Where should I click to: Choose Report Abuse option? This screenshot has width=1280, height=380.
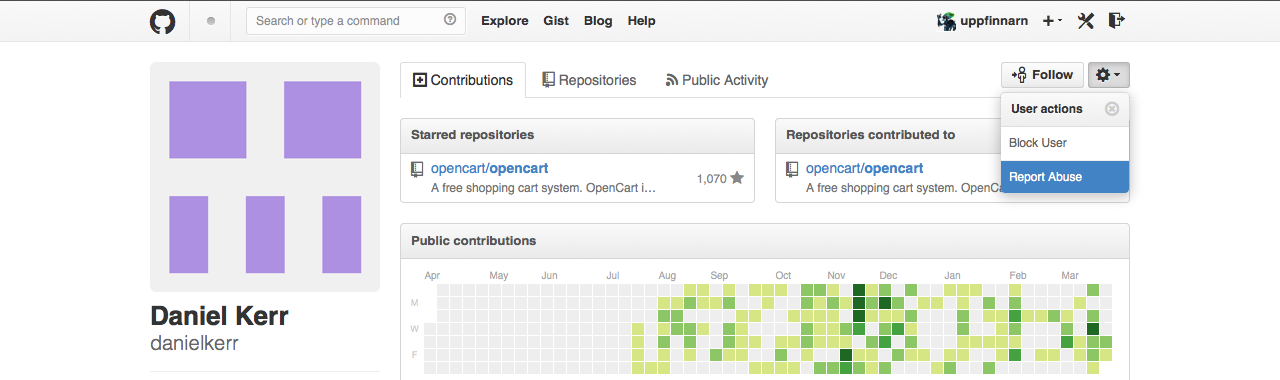pyautogui.click(x=1065, y=177)
